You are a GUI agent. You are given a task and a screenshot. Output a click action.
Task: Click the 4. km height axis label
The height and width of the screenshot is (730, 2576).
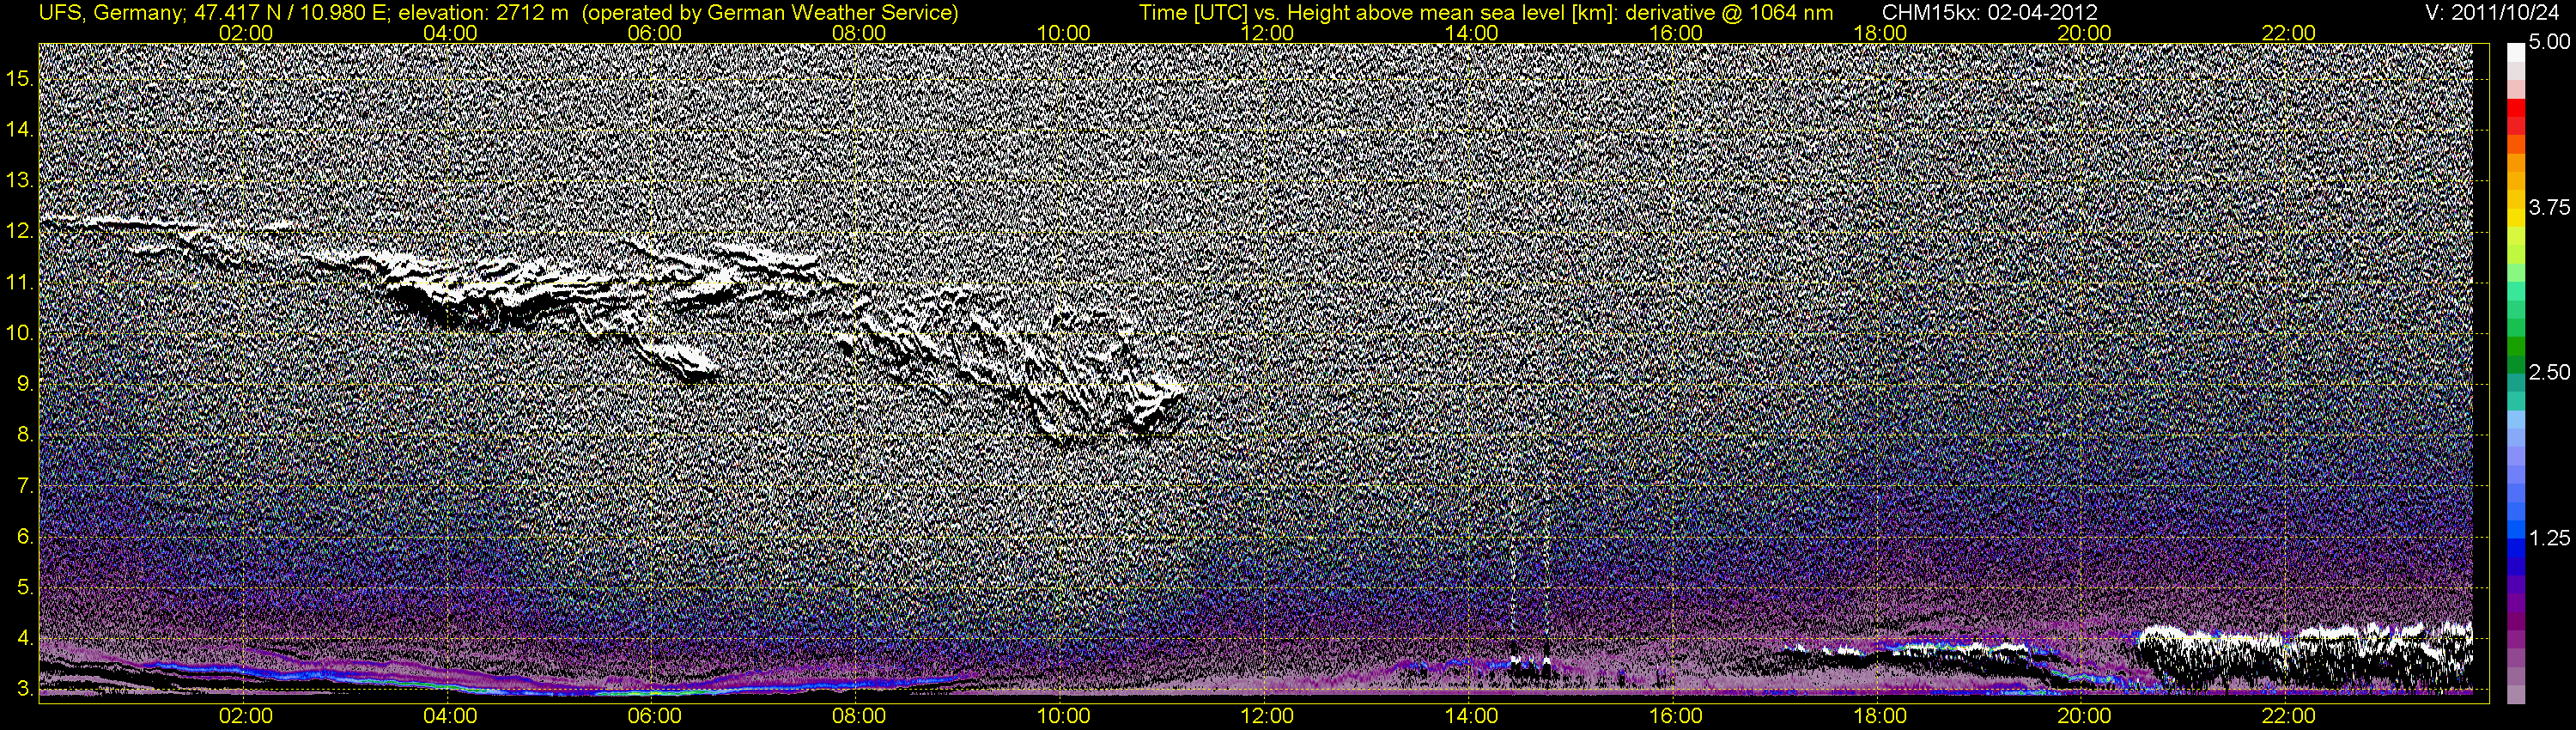(26, 638)
